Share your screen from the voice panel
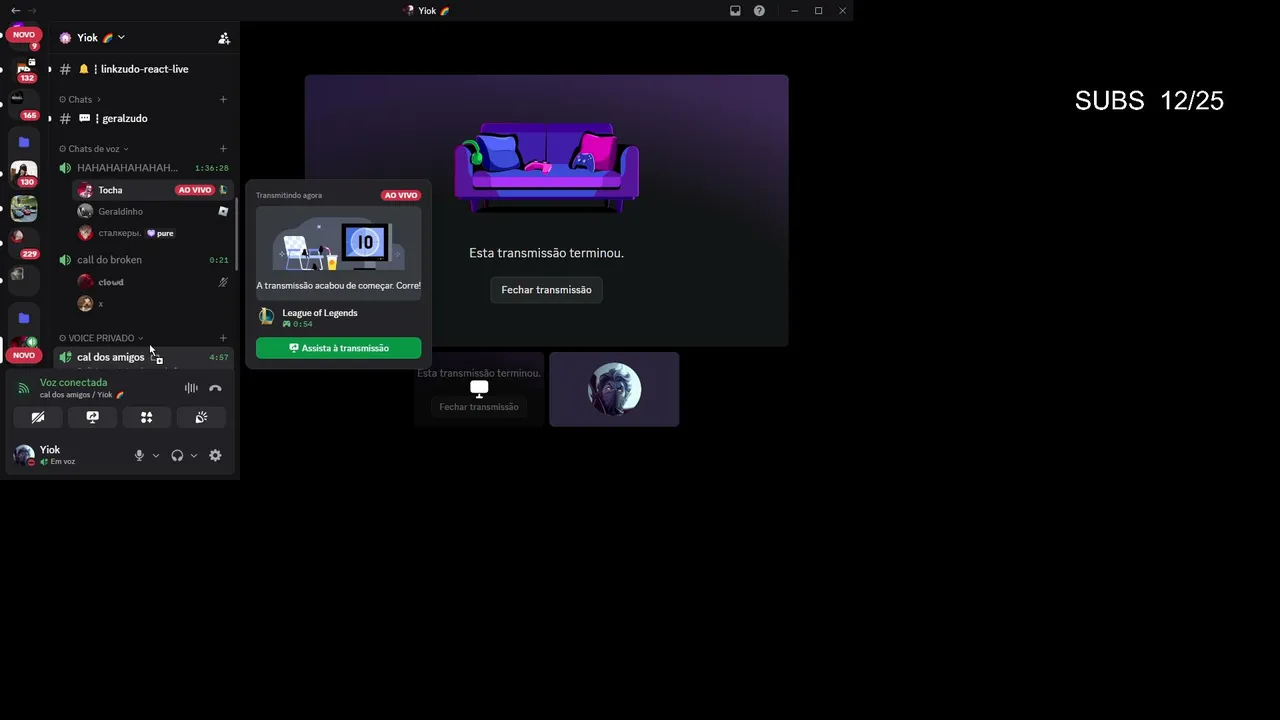This screenshot has height=720, width=1280. click(x=92, y=417)
